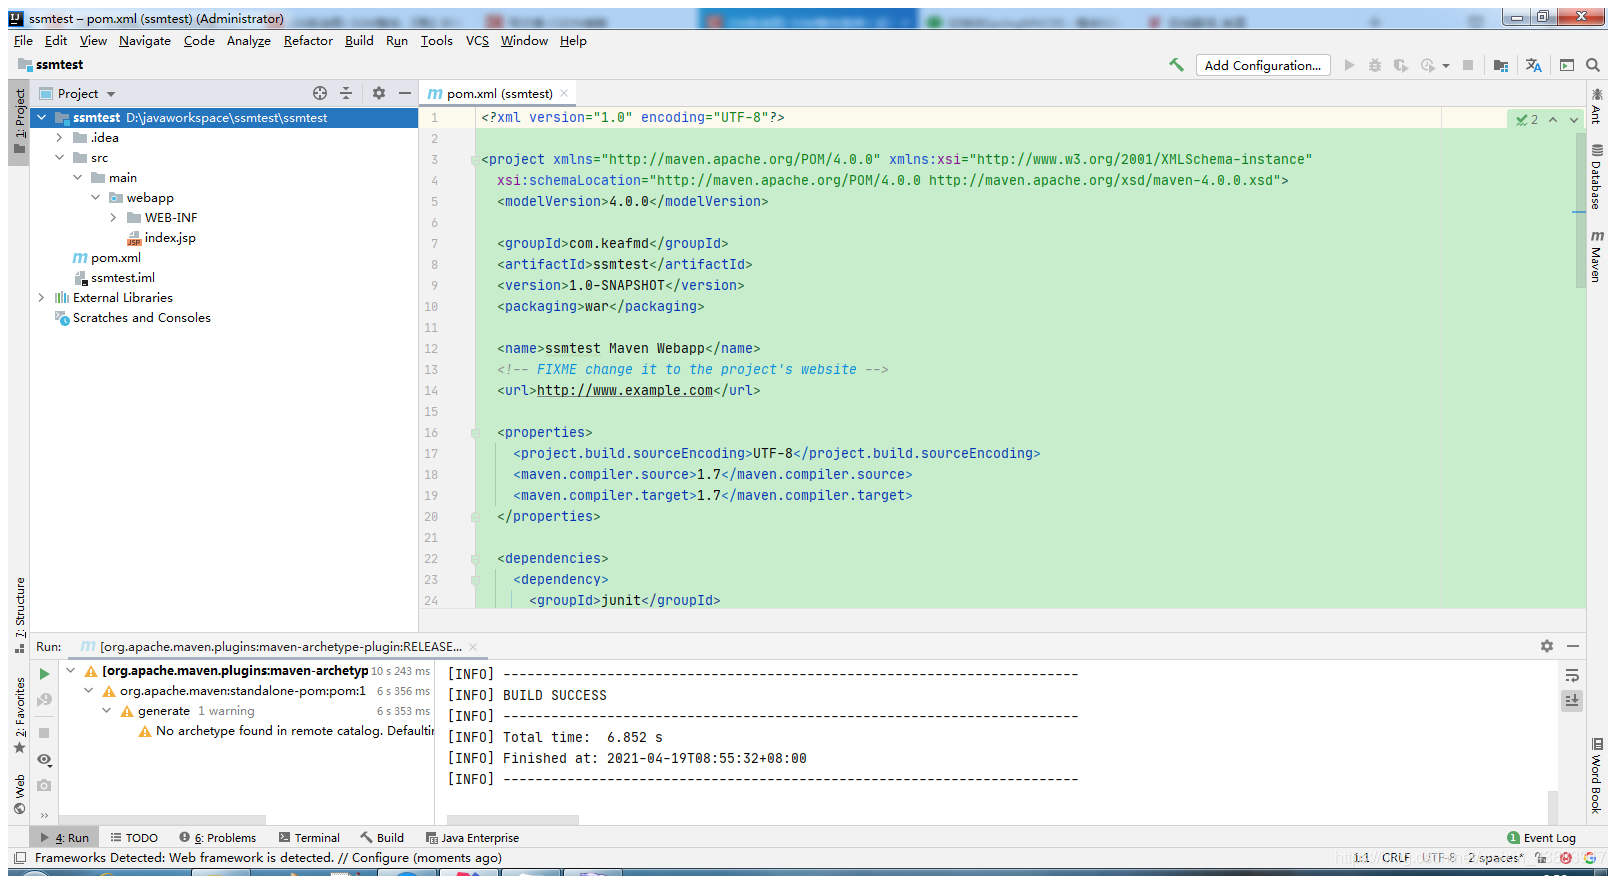Click the Rerun green play icon in Run panel
1616x876 pixels.
(x=44, y=674)
